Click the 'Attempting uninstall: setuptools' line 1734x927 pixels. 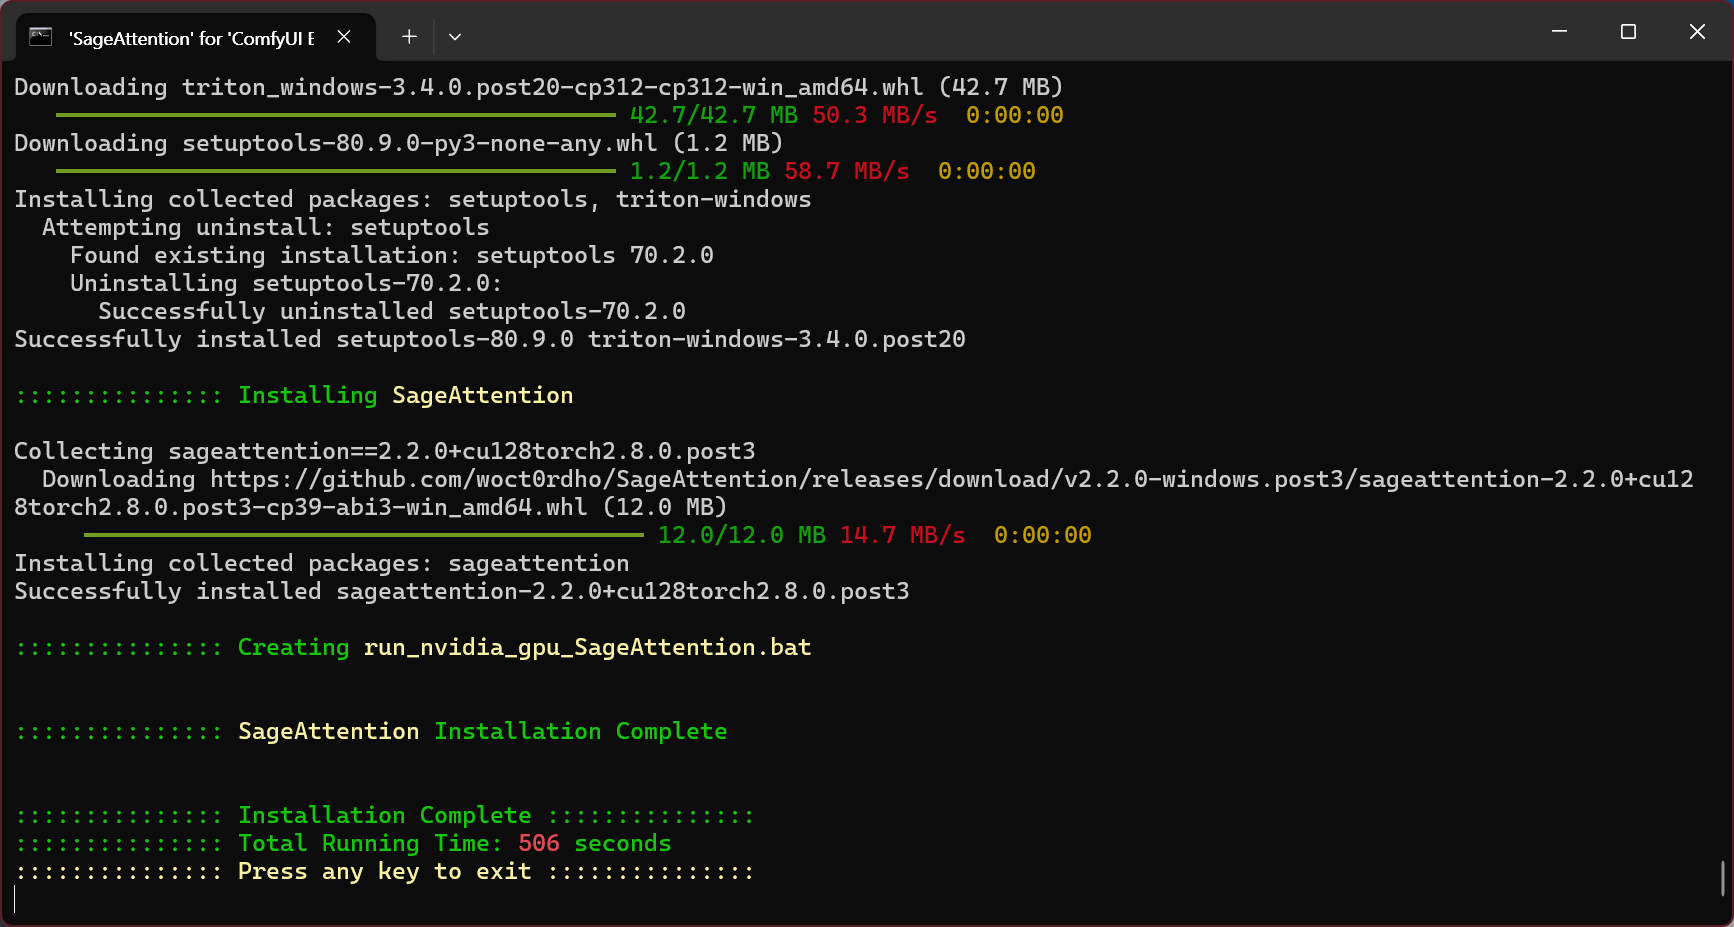pyautogui.click(x=265, y=227)
